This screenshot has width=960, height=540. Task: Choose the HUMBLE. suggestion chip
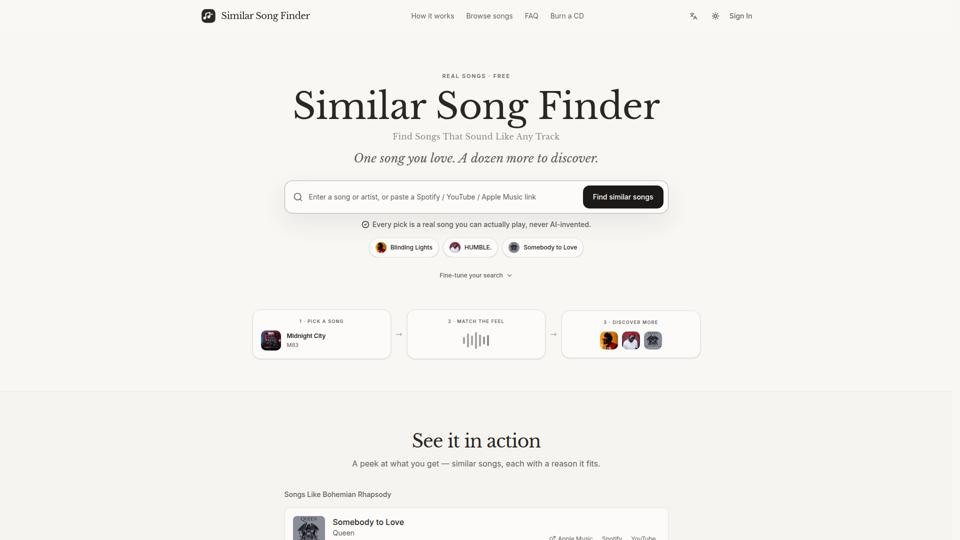click(x=470, y=247)
